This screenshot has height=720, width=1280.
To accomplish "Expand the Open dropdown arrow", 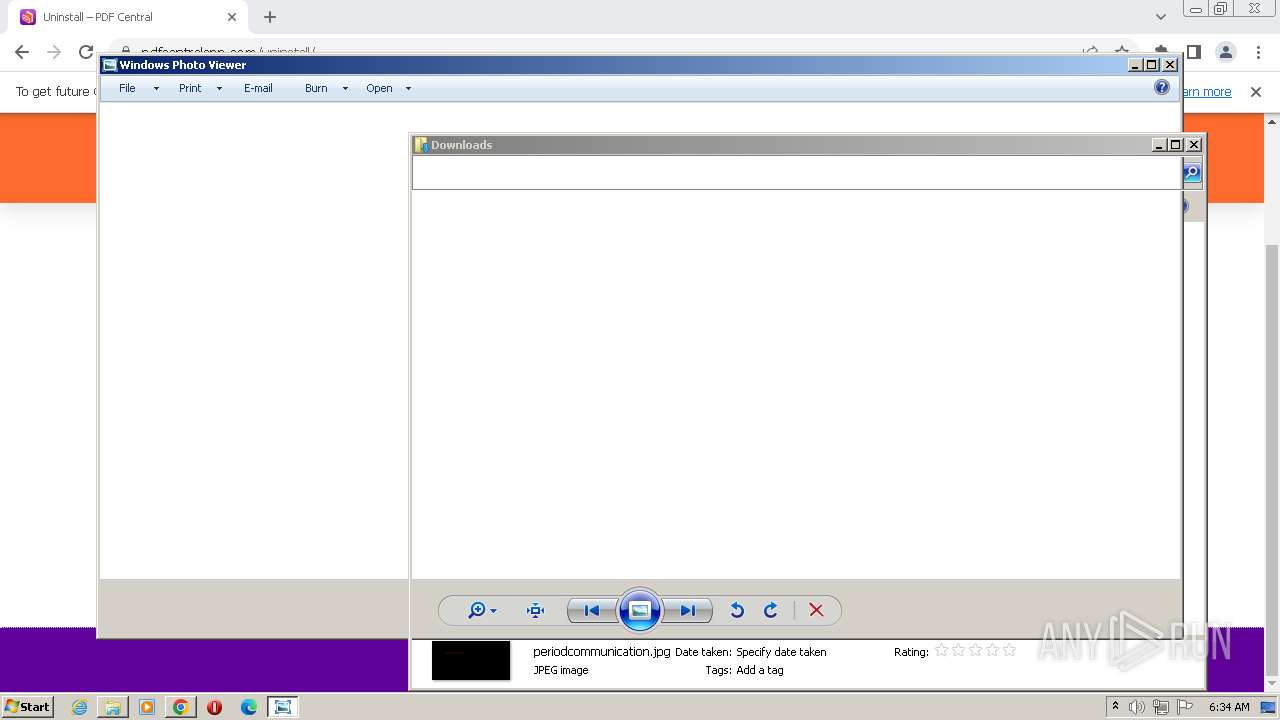I will (408, 88).
